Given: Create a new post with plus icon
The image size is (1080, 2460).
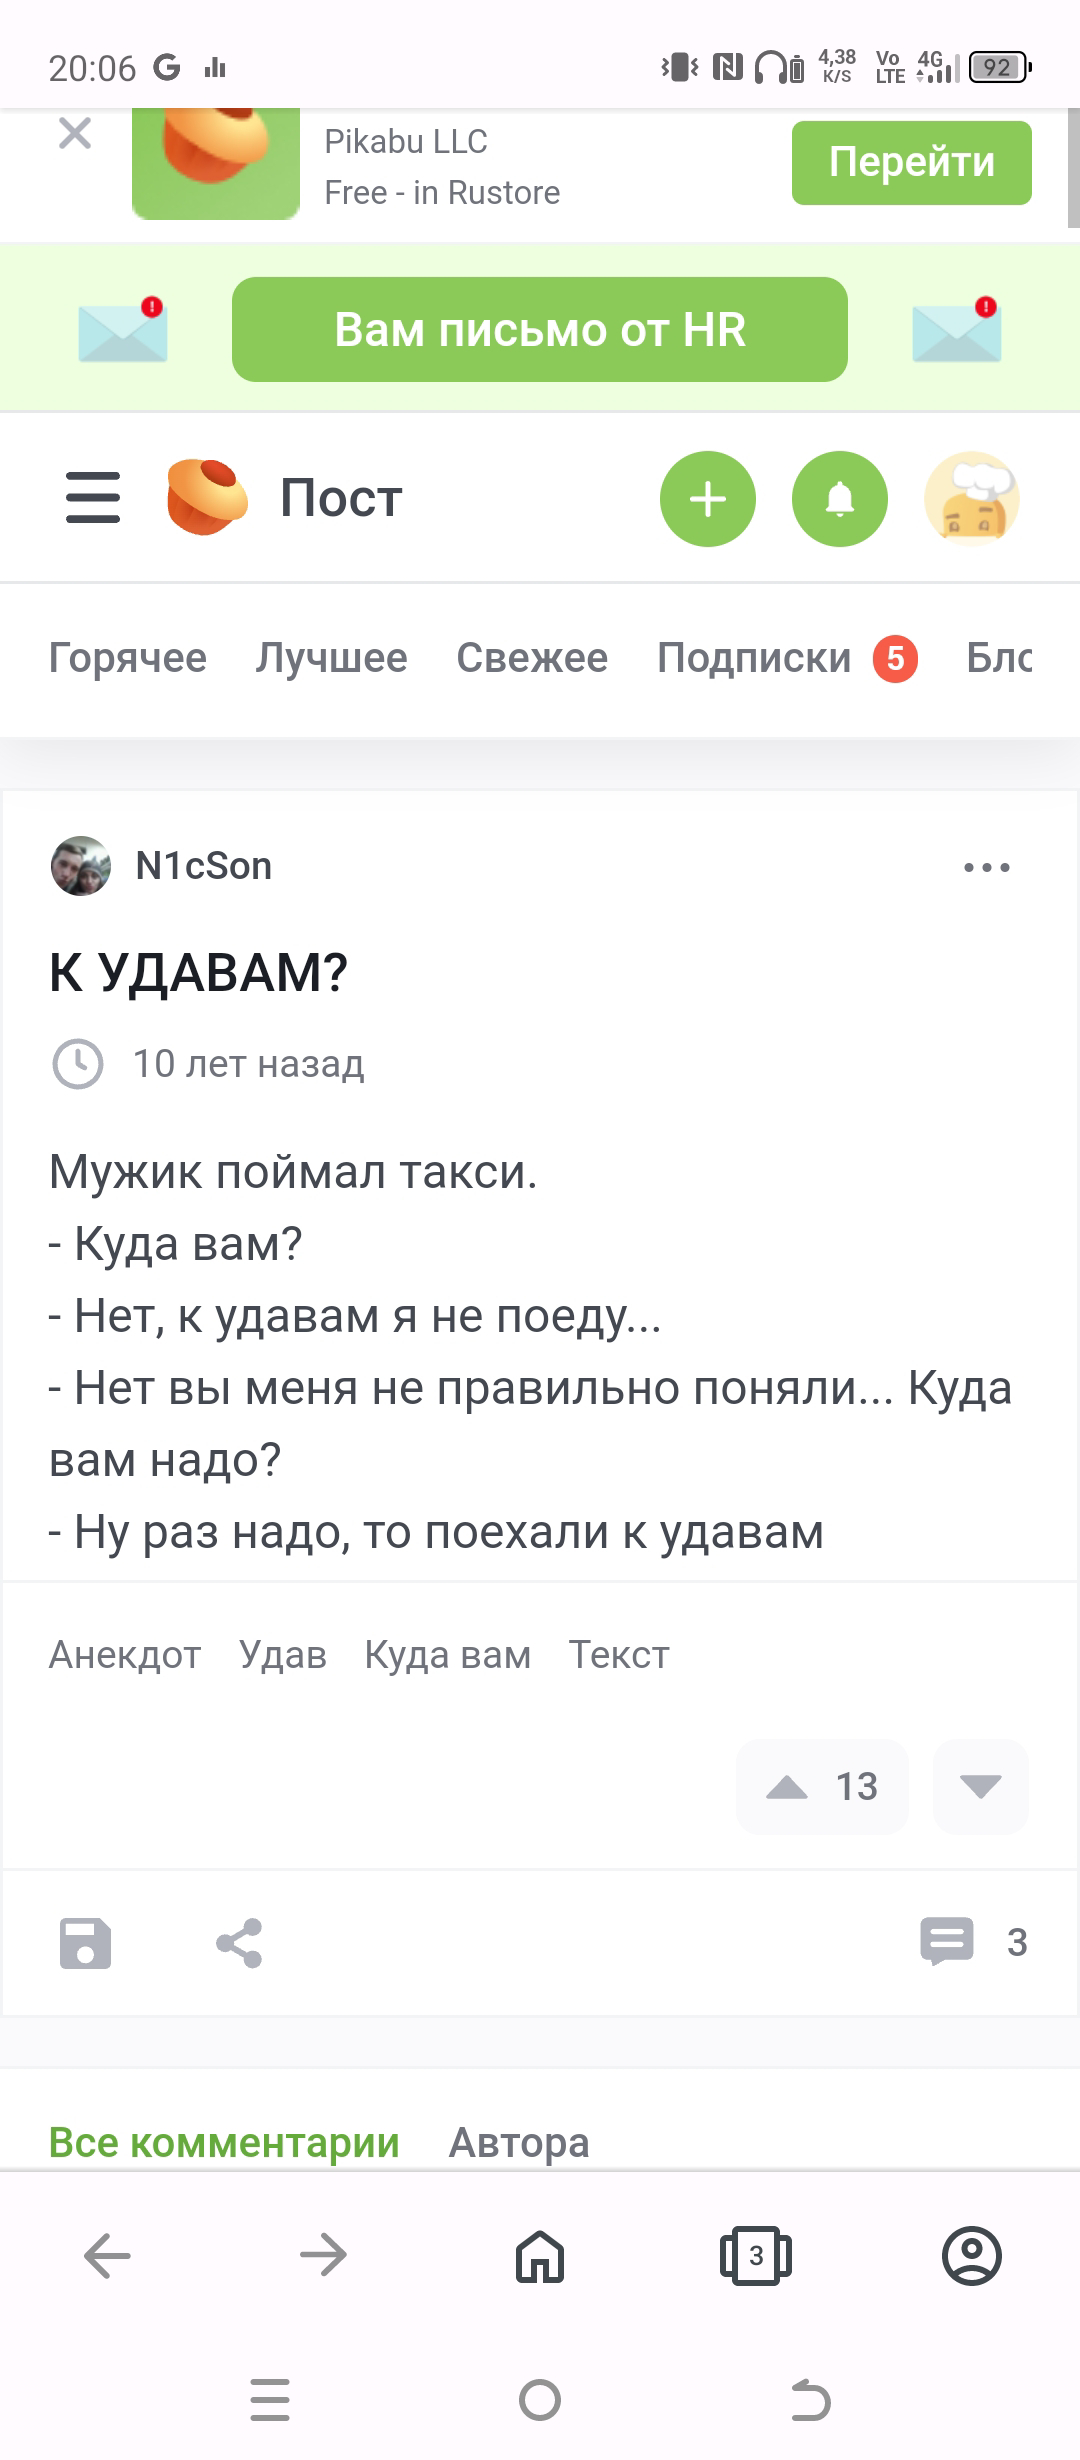Looking at the screenshot, I should pyautogui.click(x=707, y=499).
